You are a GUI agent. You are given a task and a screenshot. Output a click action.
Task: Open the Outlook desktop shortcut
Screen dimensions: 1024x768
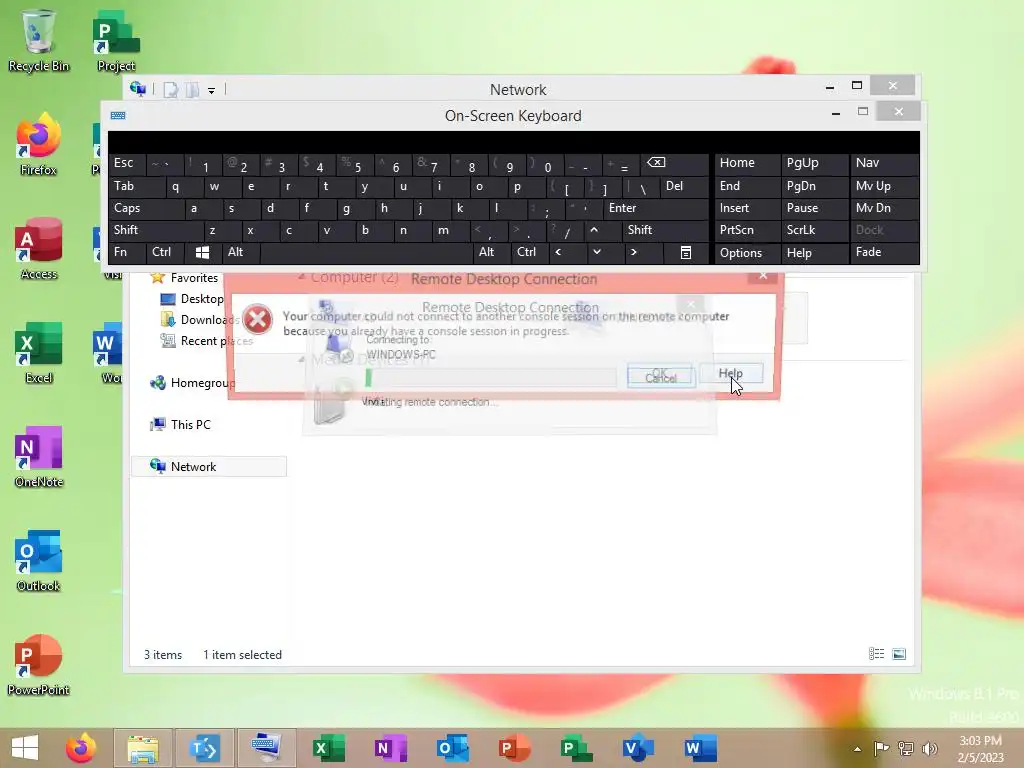pyautogui.click(x=39, y=560)
